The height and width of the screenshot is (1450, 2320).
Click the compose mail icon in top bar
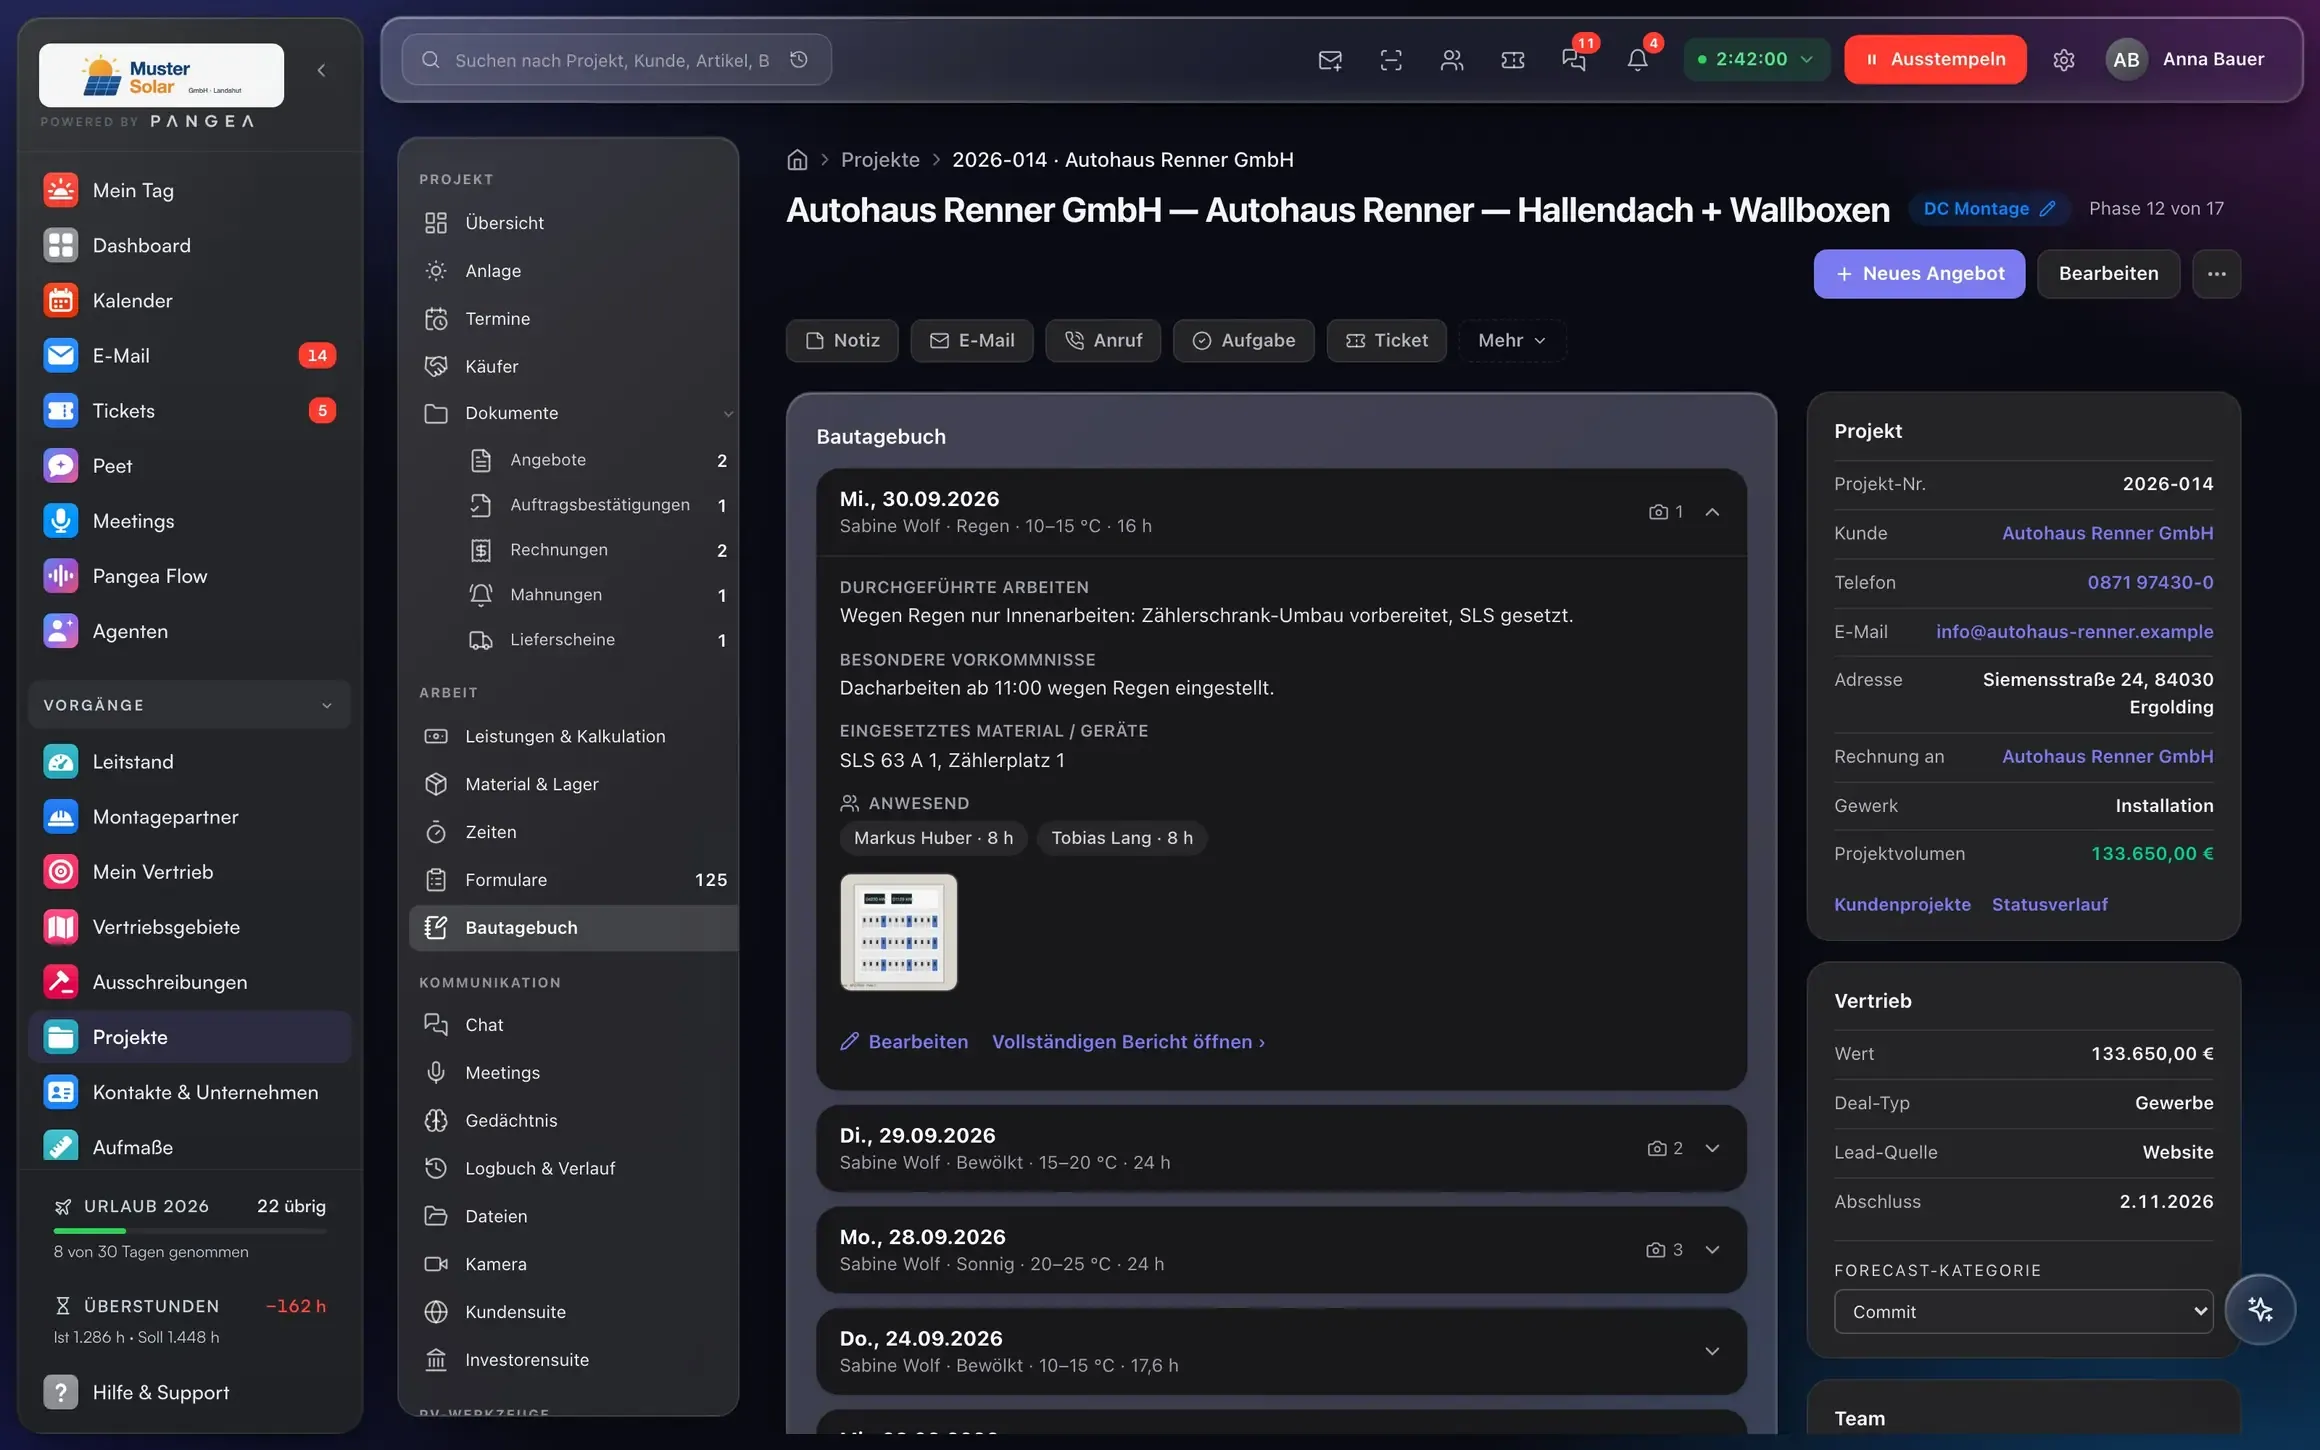(x=1330, y=60)
